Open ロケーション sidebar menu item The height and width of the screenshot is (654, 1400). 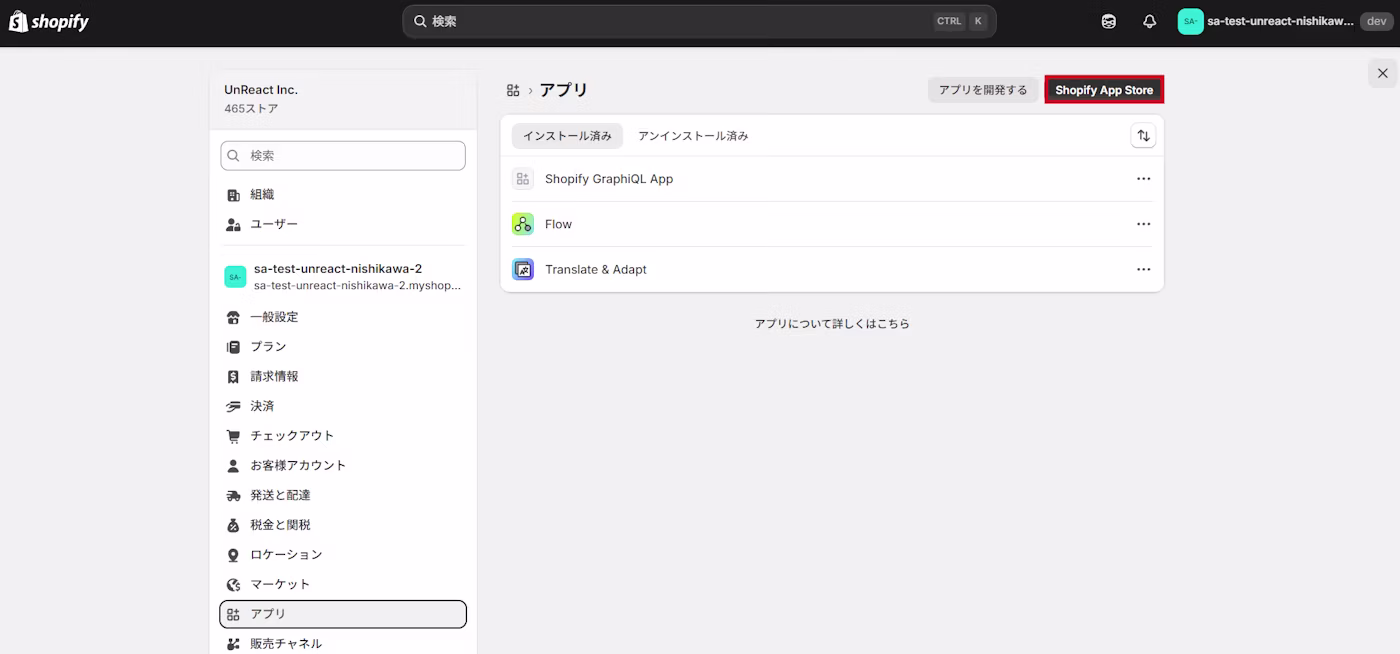[x=343, y=555]
